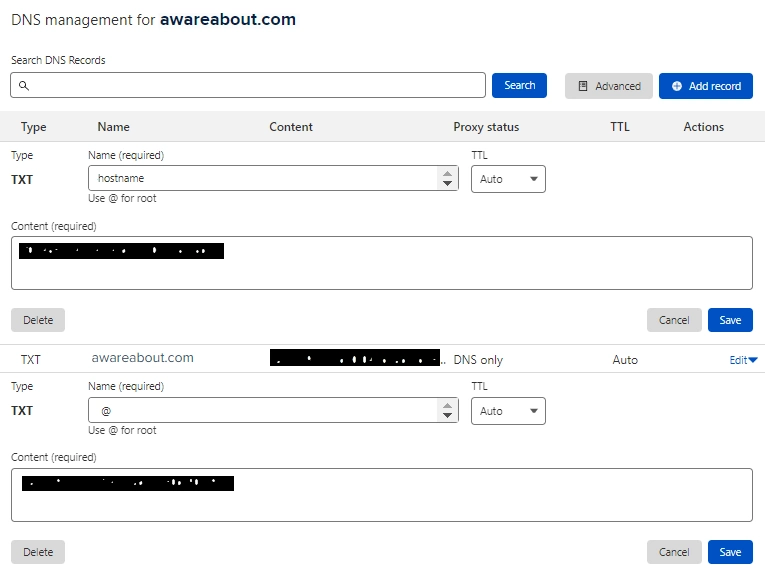Click the Content column header

(291, 127)
